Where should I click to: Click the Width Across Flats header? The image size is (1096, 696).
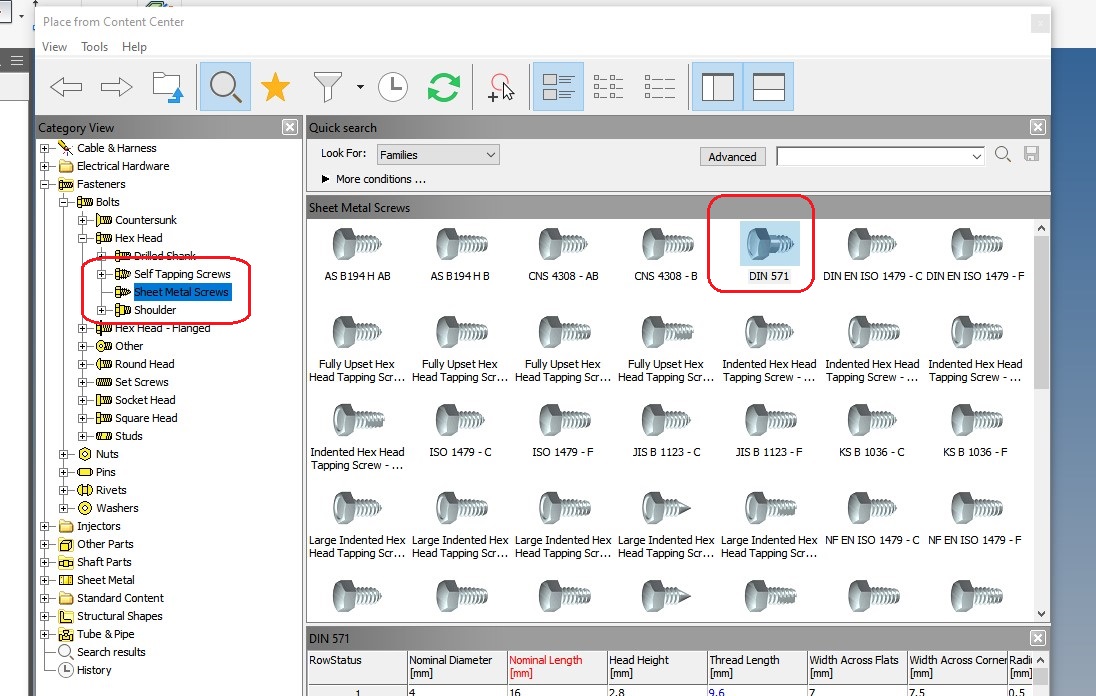pos(857,667)
